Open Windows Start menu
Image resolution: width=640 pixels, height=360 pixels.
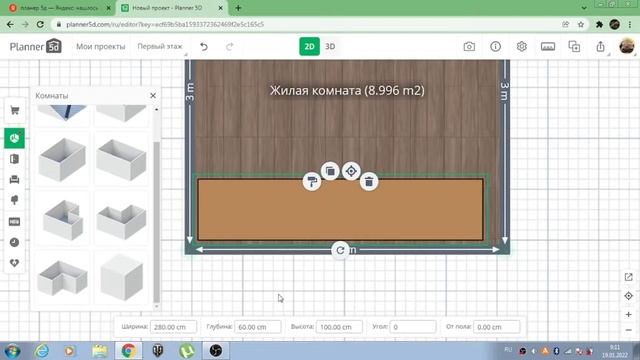(12, 351)
